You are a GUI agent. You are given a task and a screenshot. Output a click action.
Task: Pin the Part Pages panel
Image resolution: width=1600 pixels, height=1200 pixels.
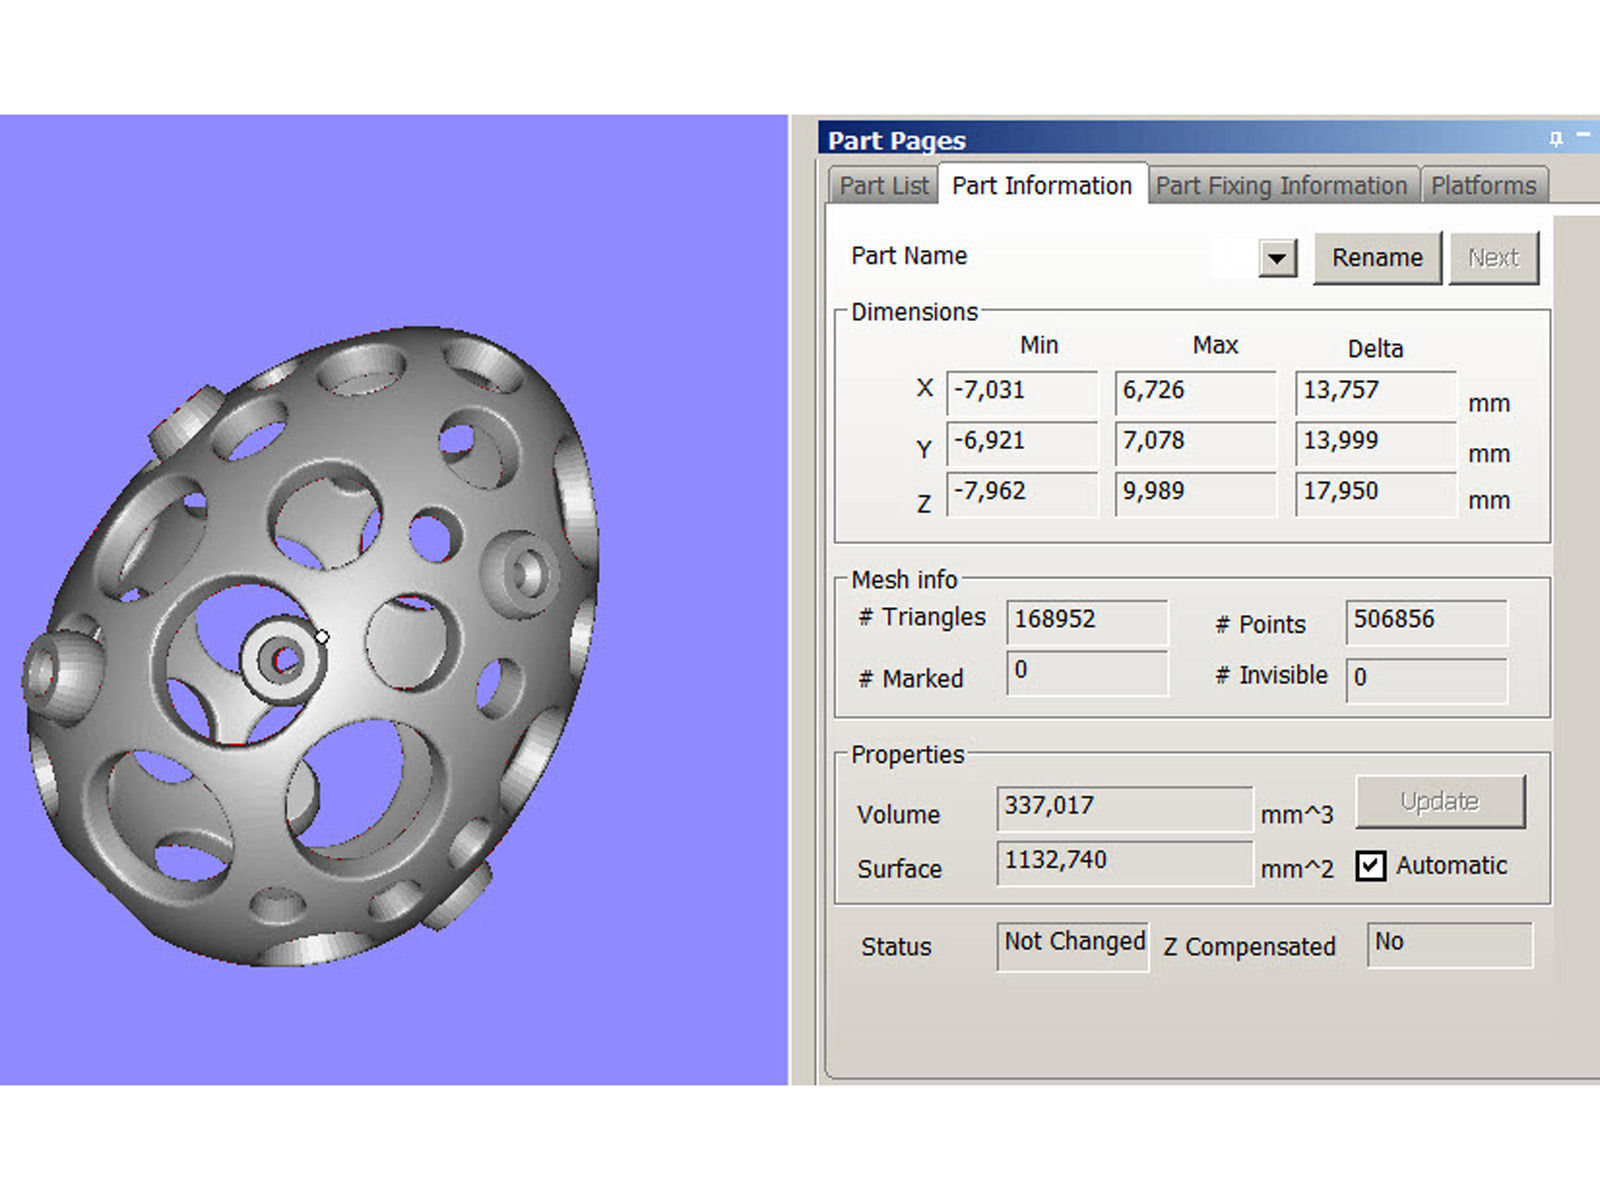pyautogui.click(x=1556, y=139)
